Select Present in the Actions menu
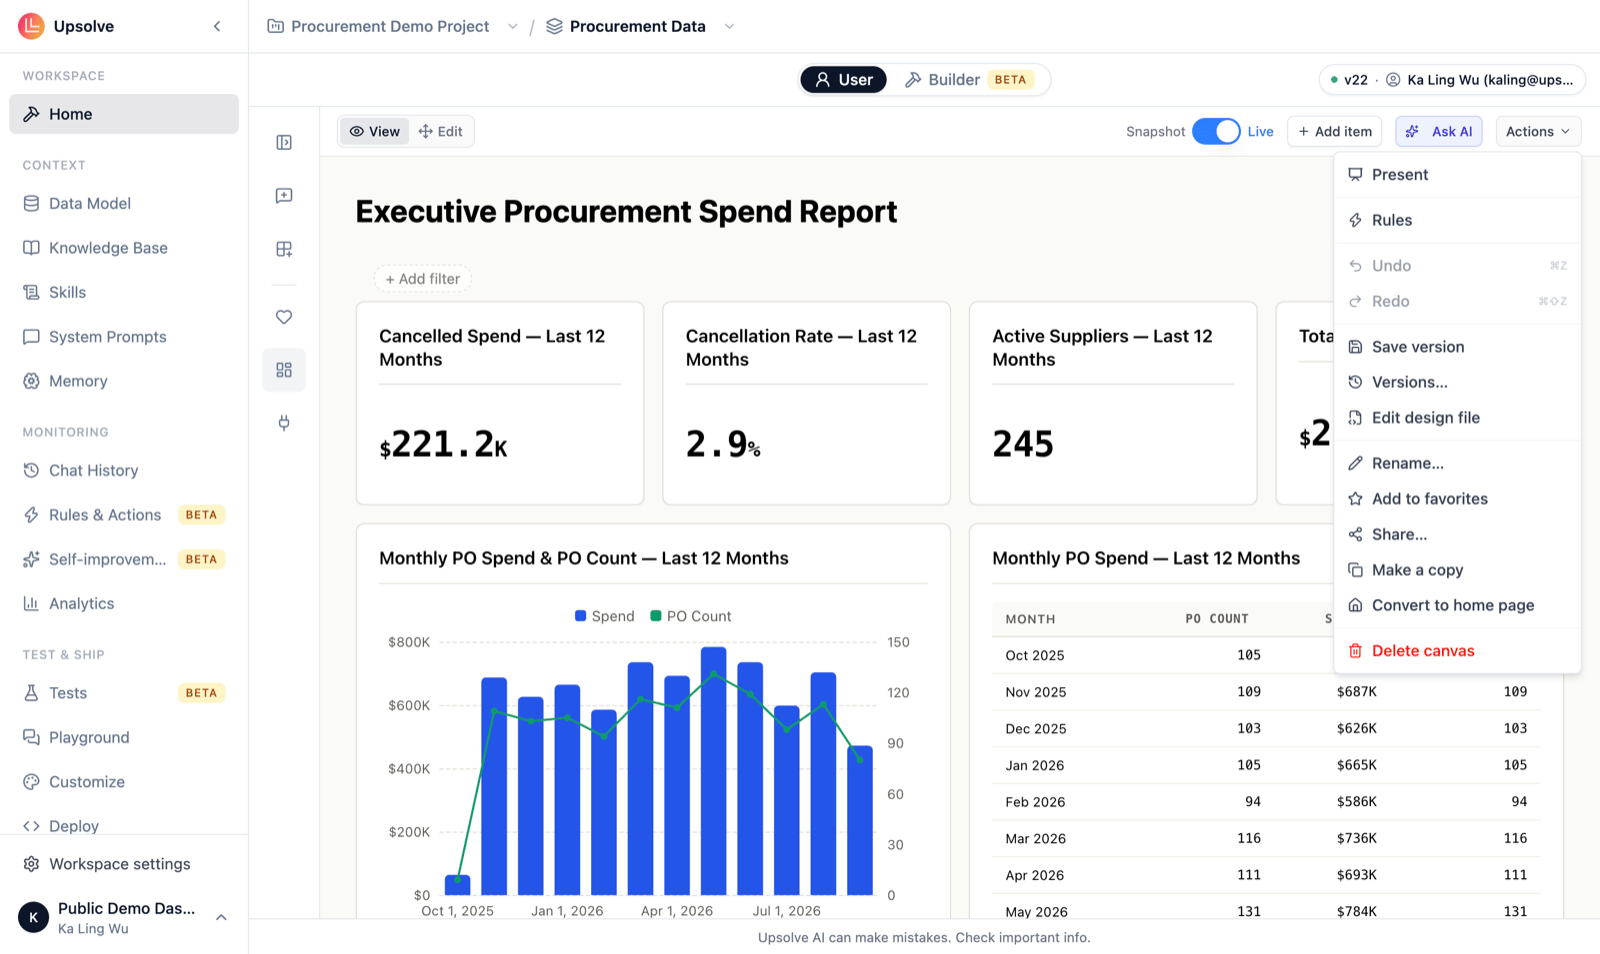The height and width of the screenshot is (954, 1600). coord(1457,175)
